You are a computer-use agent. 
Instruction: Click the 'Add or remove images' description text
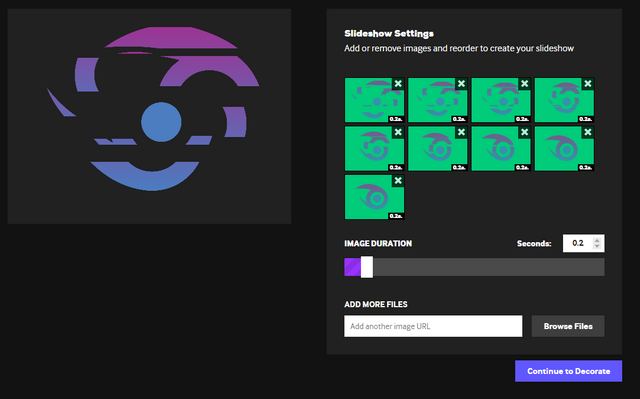pos(459,49)
